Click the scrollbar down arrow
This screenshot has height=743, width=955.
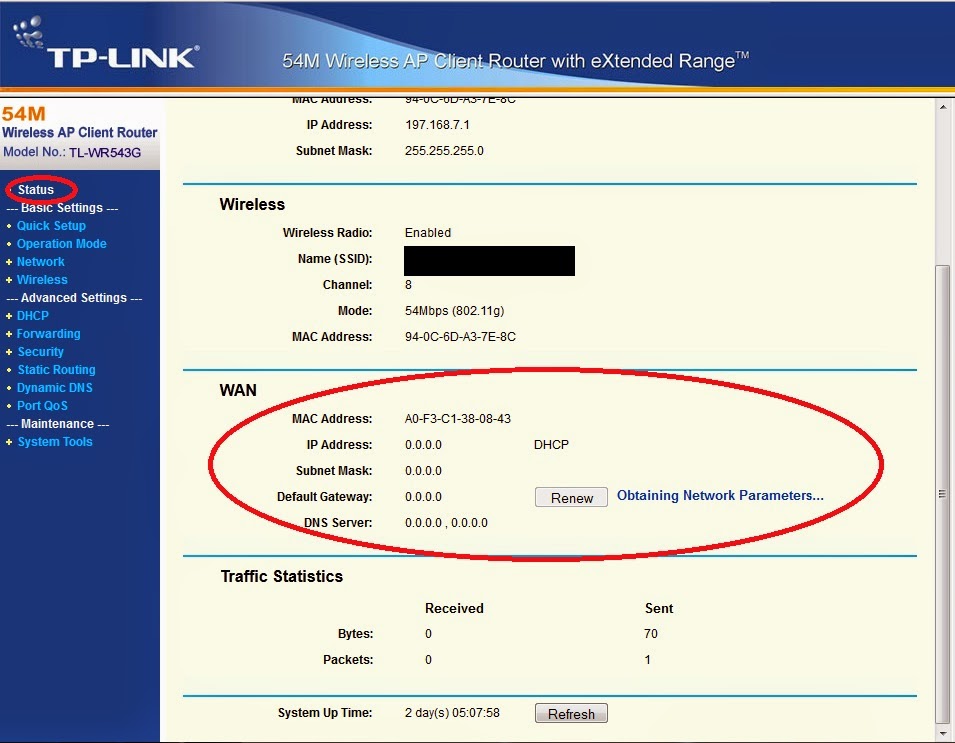pos(943,733)
